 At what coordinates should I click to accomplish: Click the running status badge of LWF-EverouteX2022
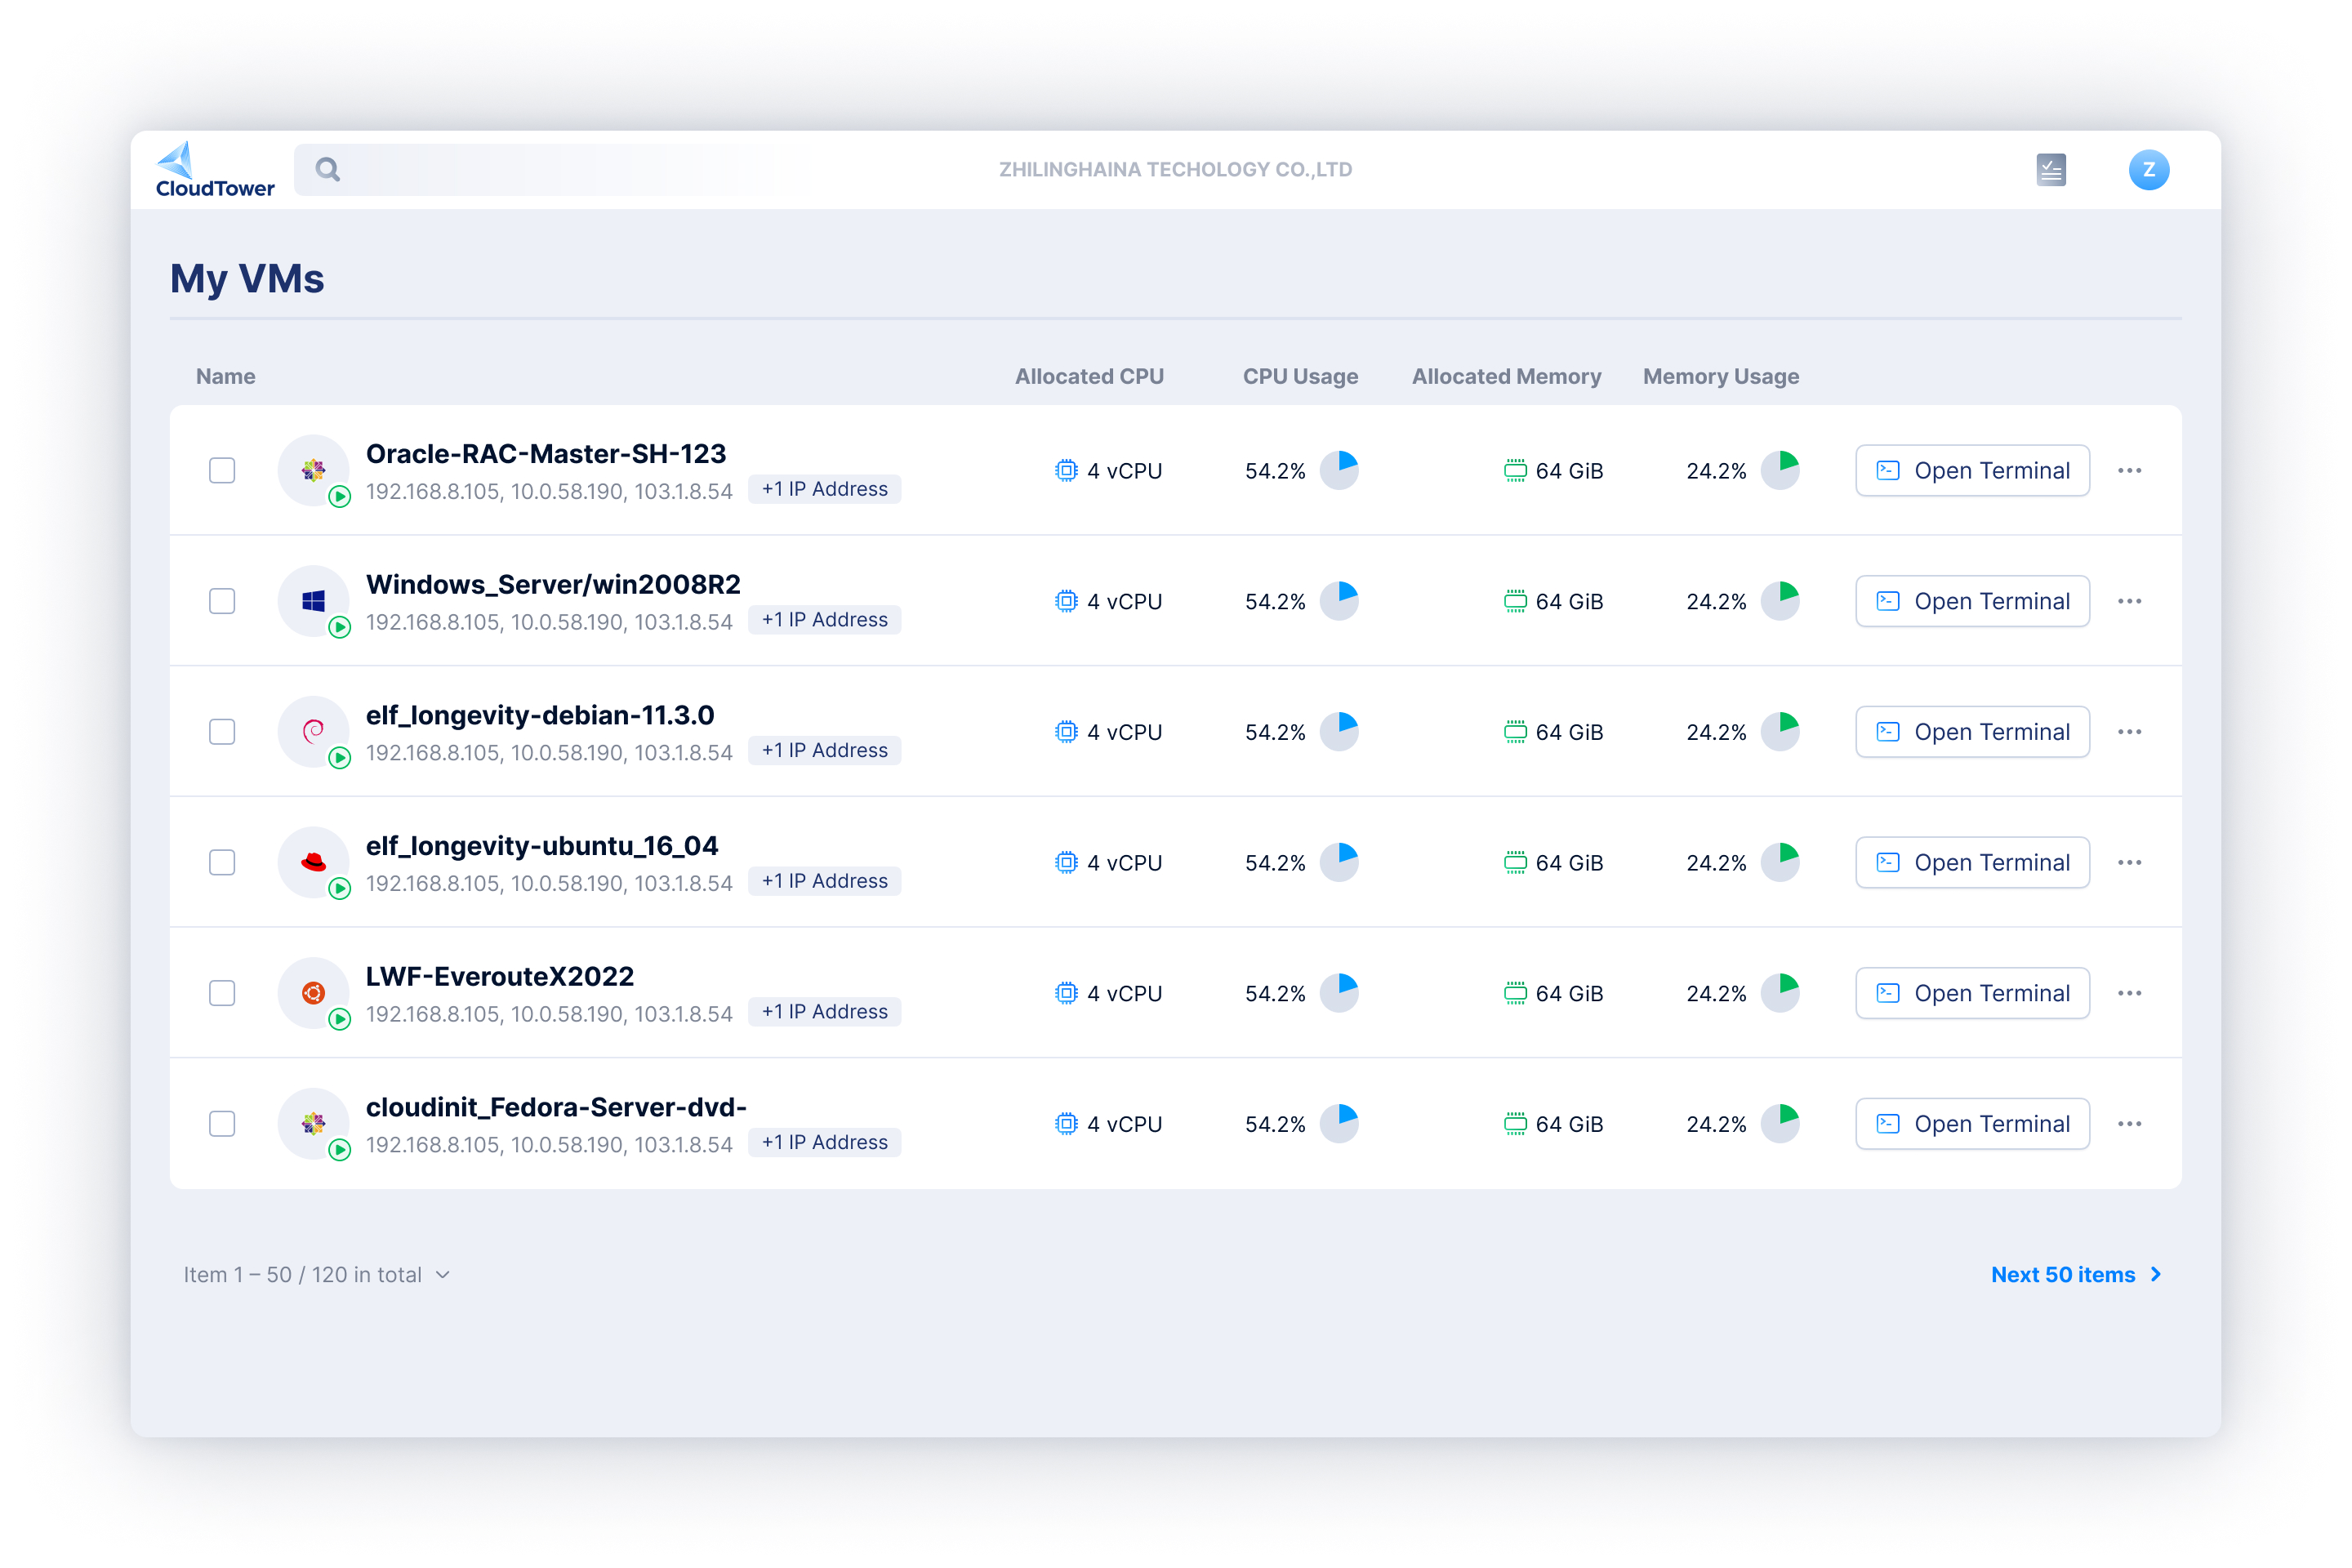click(340, 1019)
